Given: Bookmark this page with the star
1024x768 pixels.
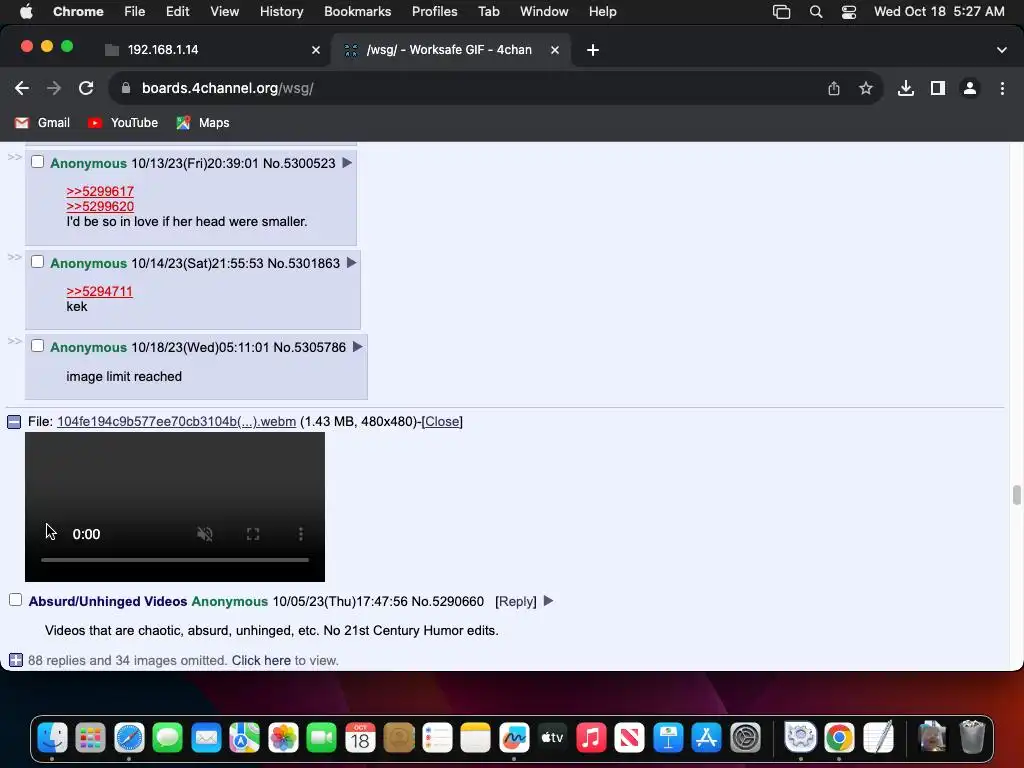Looking at the screenshot, I should pos(866,88).
